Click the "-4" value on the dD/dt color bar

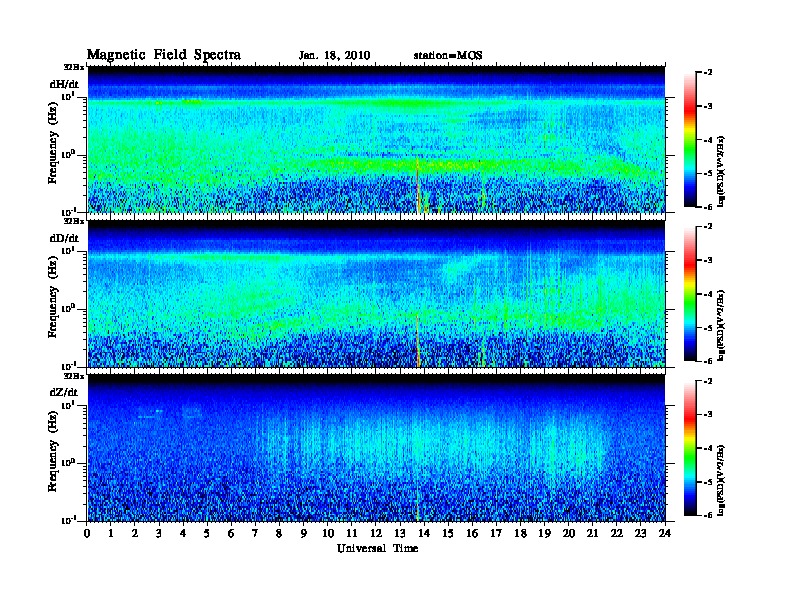click(x=708, y=294)
